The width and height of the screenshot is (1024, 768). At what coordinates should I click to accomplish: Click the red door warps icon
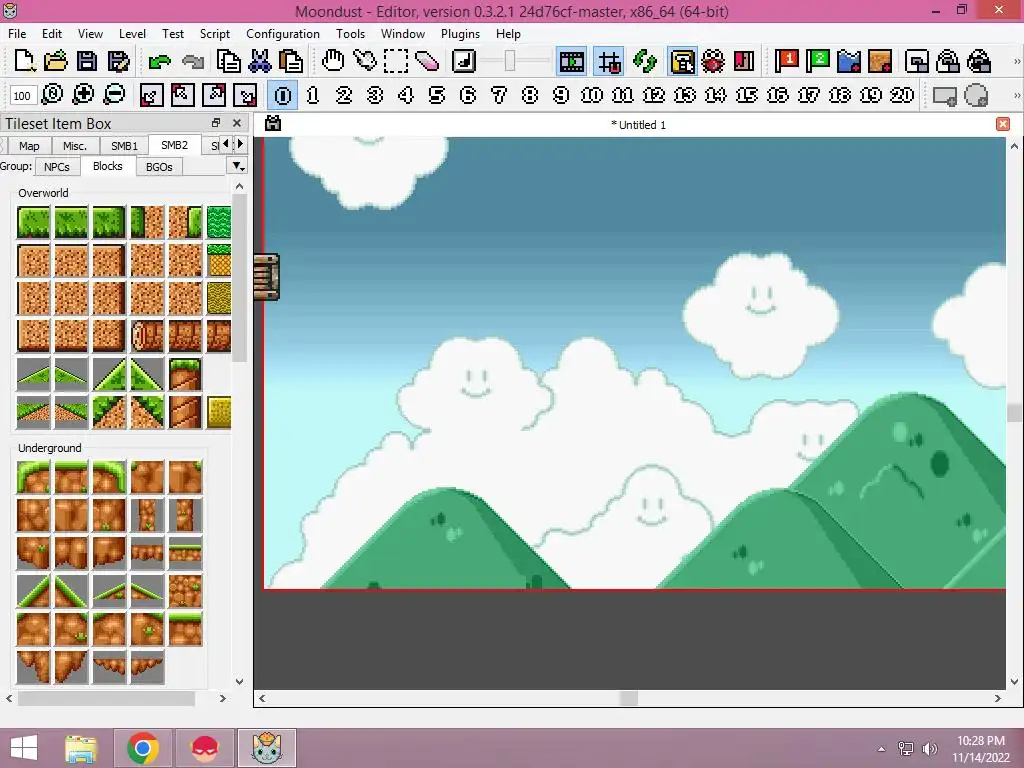tap(744, 61)
